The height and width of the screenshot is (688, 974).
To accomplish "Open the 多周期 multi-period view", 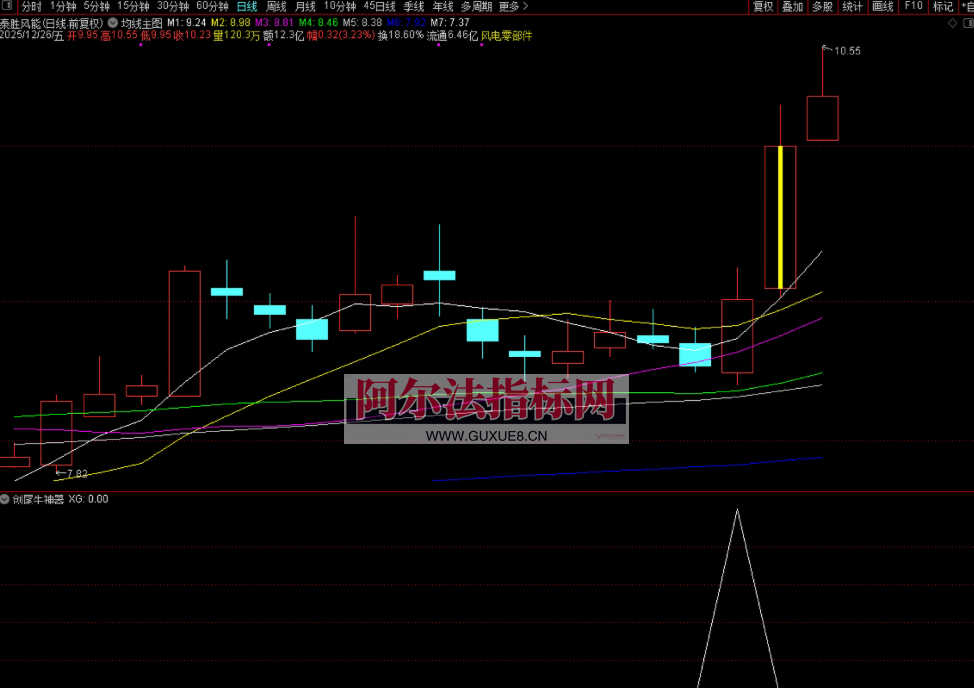I will click(x=476, y=6).
